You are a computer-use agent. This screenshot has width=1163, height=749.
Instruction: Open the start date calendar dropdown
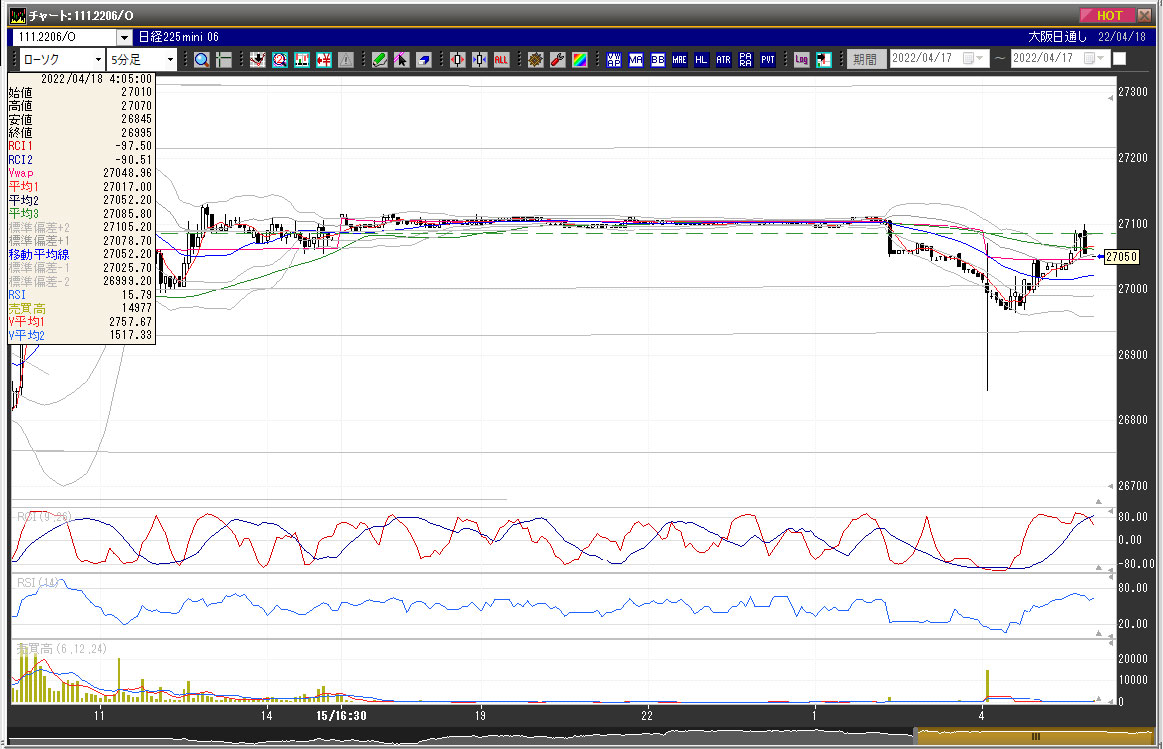974,58
